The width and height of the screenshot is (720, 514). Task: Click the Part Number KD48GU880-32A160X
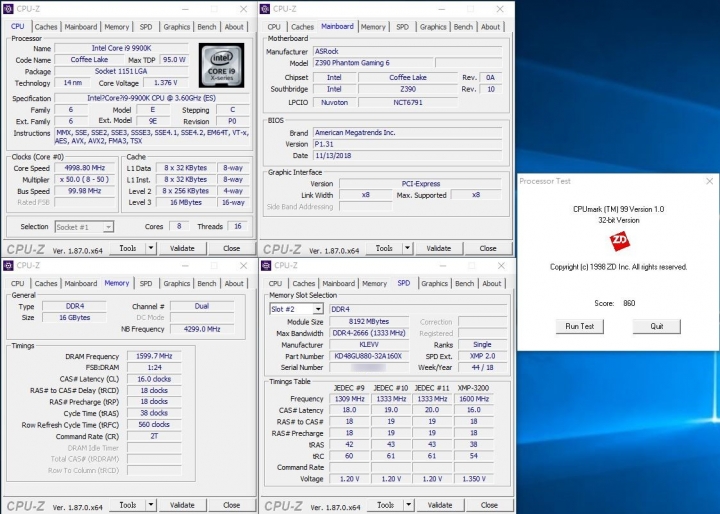pos(369,356)
